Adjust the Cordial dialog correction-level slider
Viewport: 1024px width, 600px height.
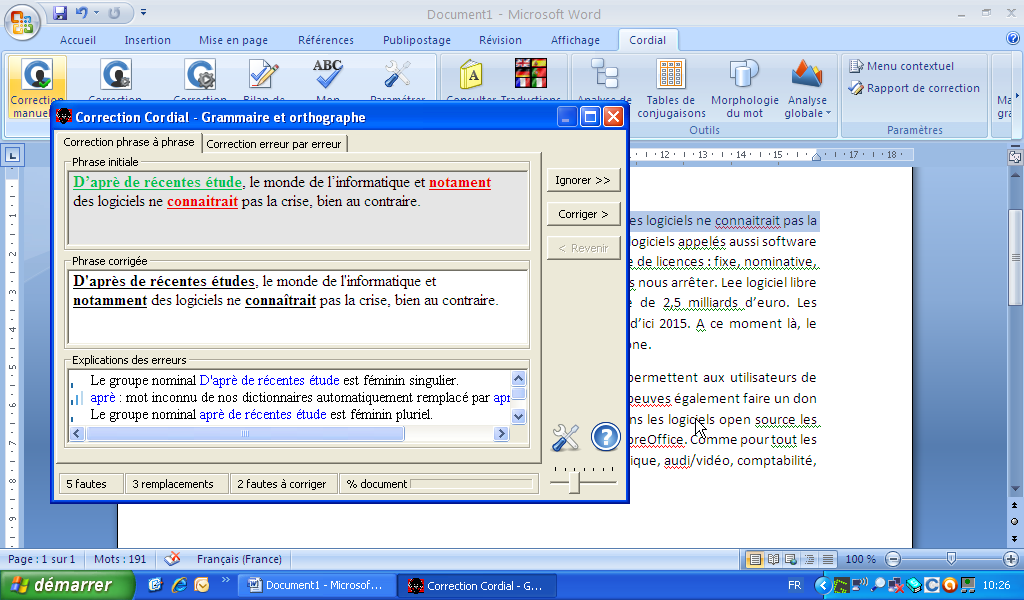(x=575, y=482)
